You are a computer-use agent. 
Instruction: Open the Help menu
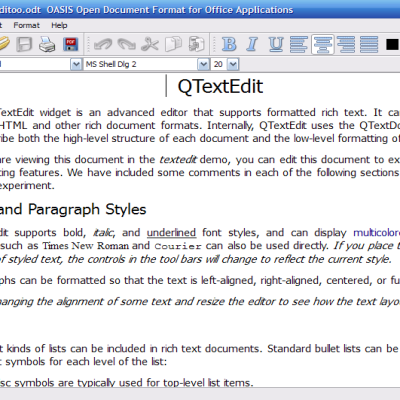pyautogui.click(x=59, y=25)
